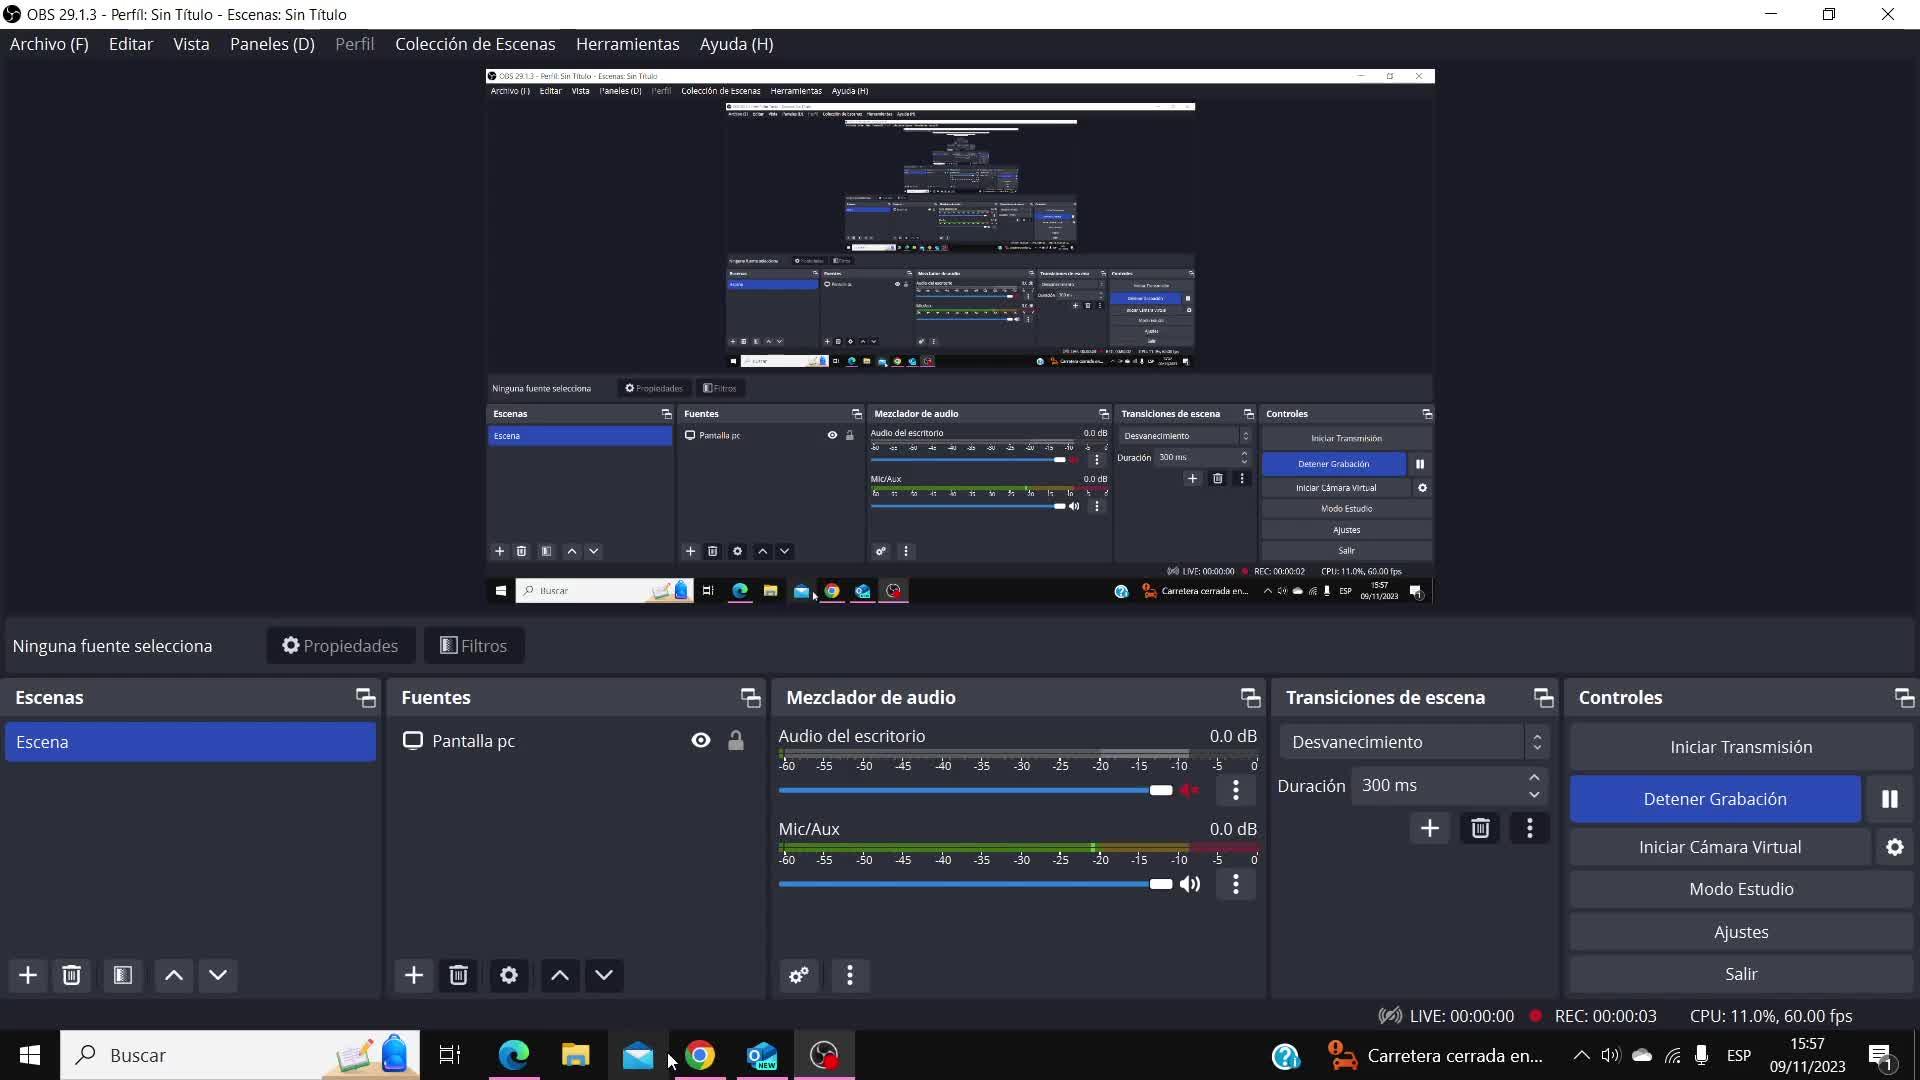
Task: Unlock the Pantalla pc source
Action: click(x=736, y=741)
